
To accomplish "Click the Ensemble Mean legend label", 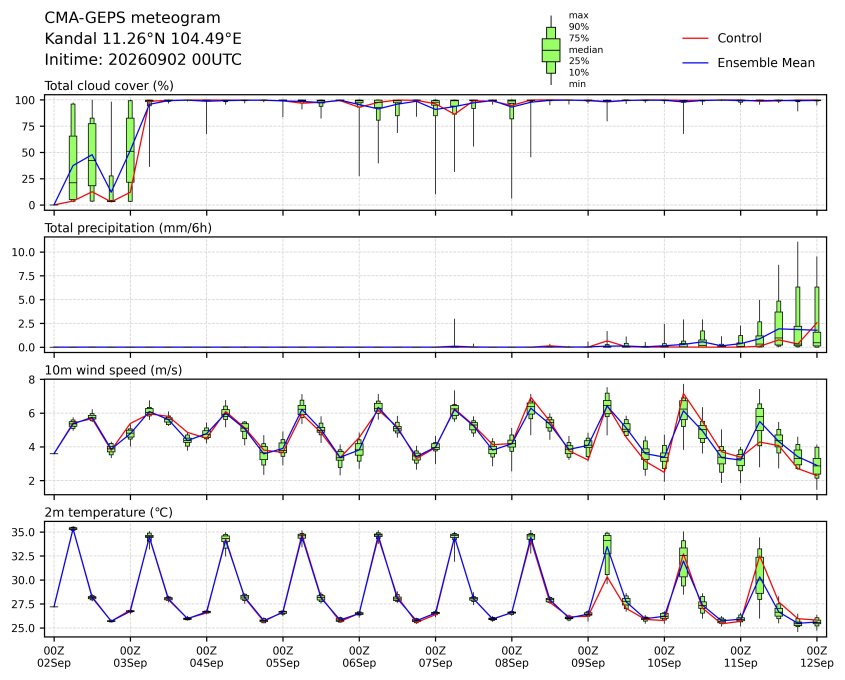I will 766,63.
